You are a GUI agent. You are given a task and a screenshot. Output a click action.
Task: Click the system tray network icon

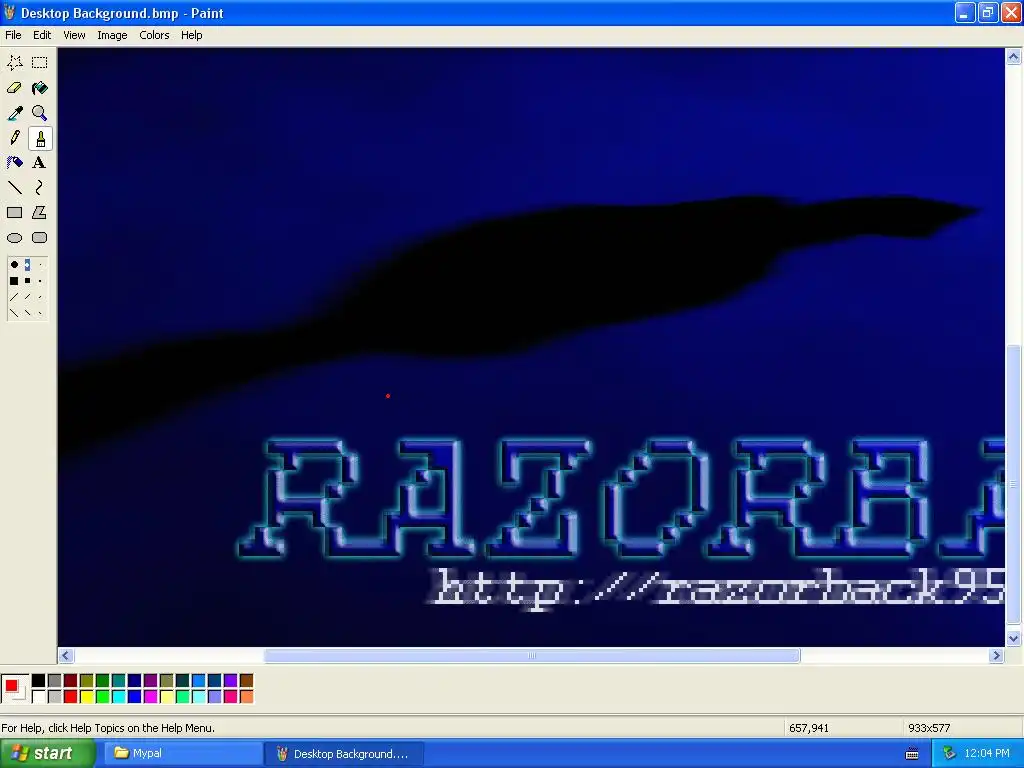pos(949,754)
